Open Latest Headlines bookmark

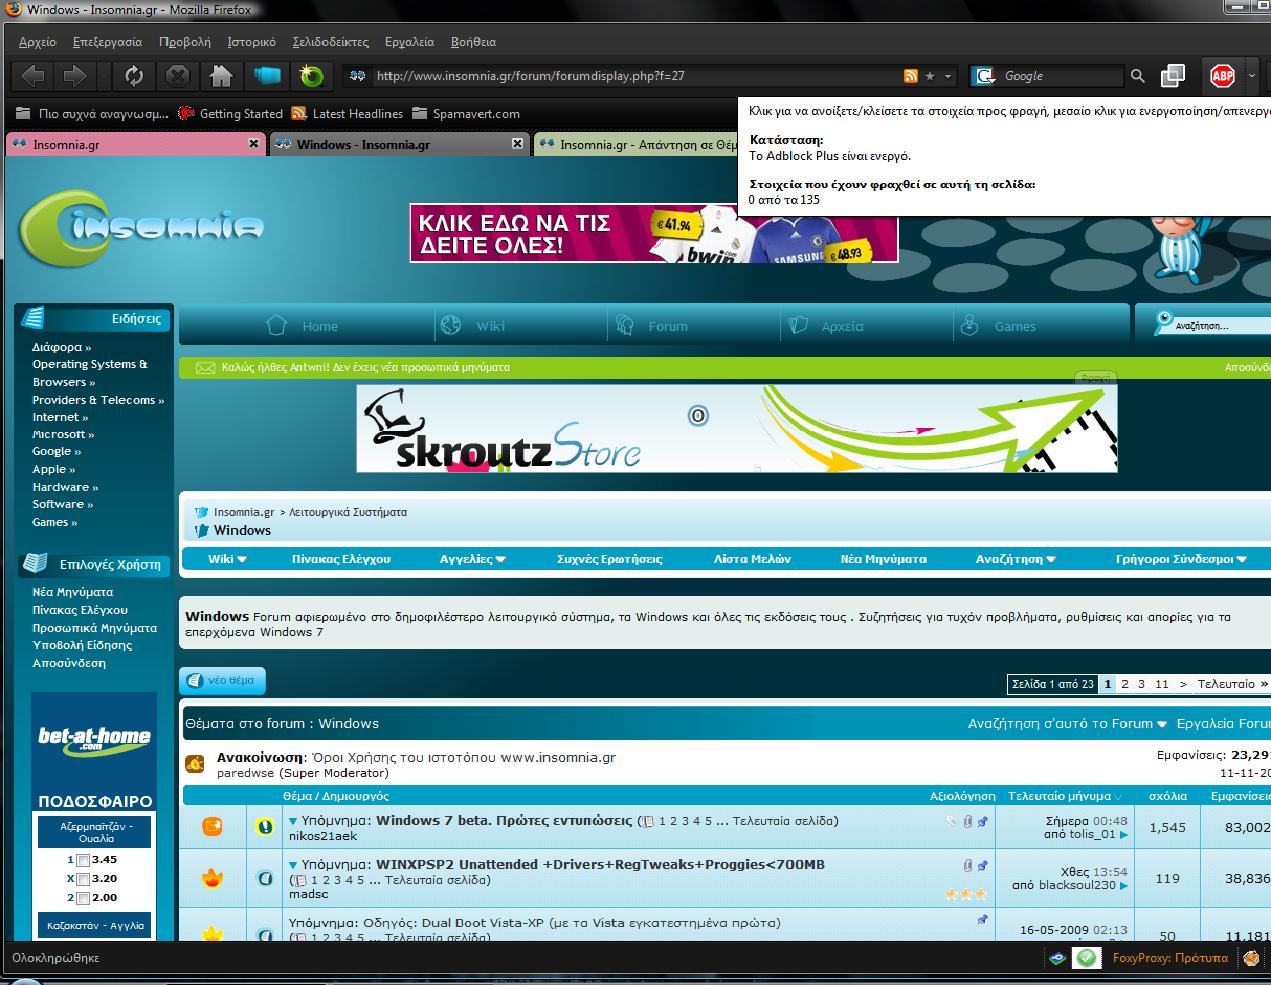(347, 114)
